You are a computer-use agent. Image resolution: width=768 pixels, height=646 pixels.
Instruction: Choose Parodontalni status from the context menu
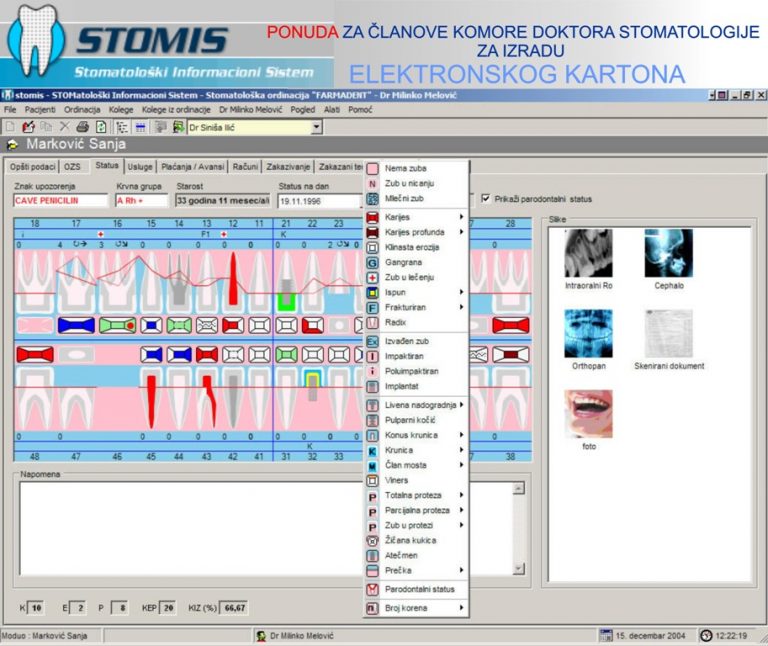click(x=419, y=589)
